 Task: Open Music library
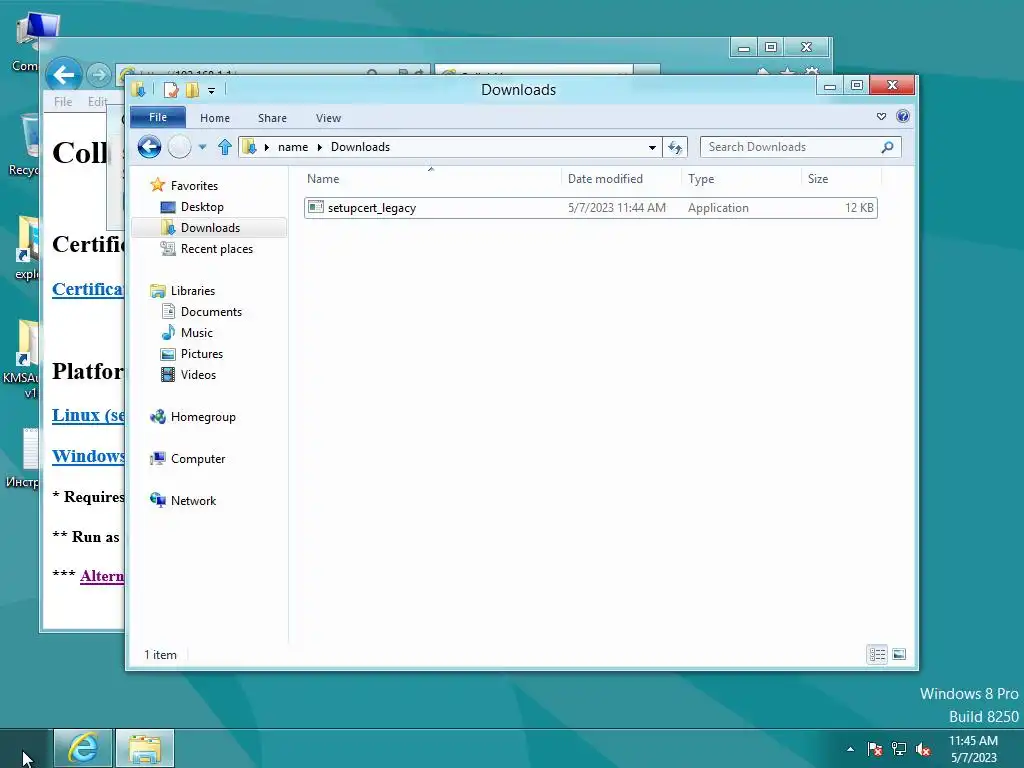tap(197, 332)
